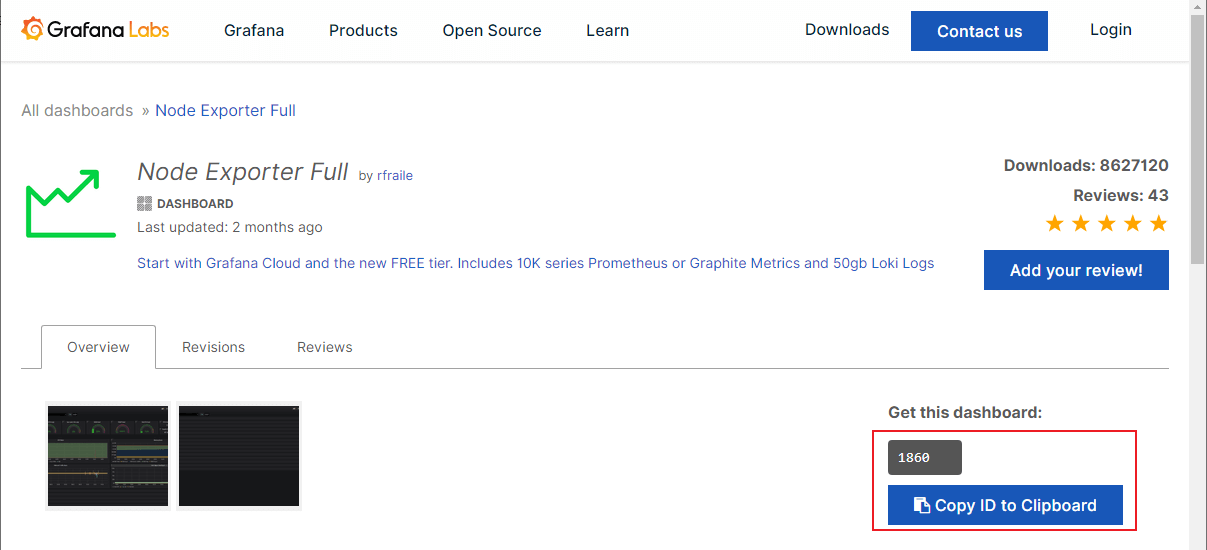1207x550 pixels.
Task: Open the Grafana Cloud FREE tier promo link
Action: [535, 263]
